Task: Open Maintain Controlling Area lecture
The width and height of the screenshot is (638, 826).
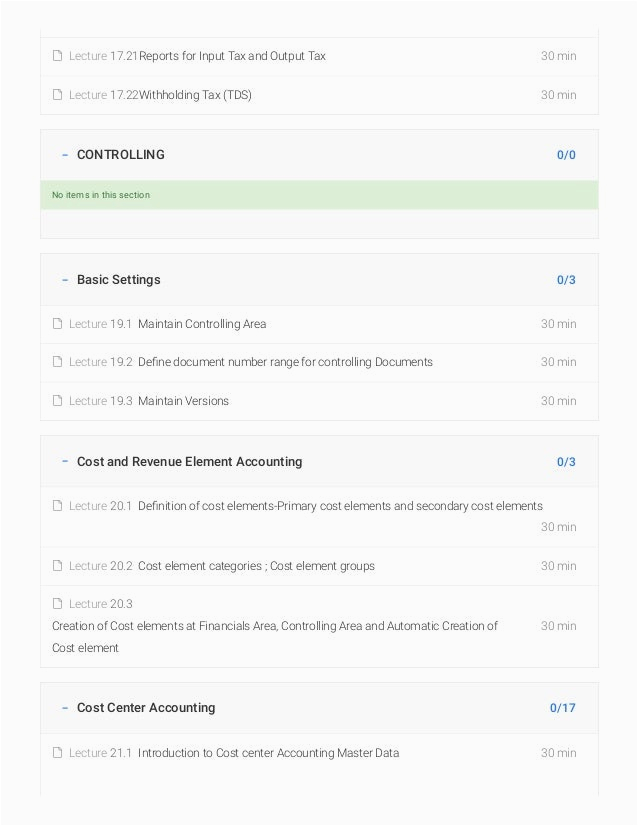Action: pyautogui.click(x=202, y=324)
